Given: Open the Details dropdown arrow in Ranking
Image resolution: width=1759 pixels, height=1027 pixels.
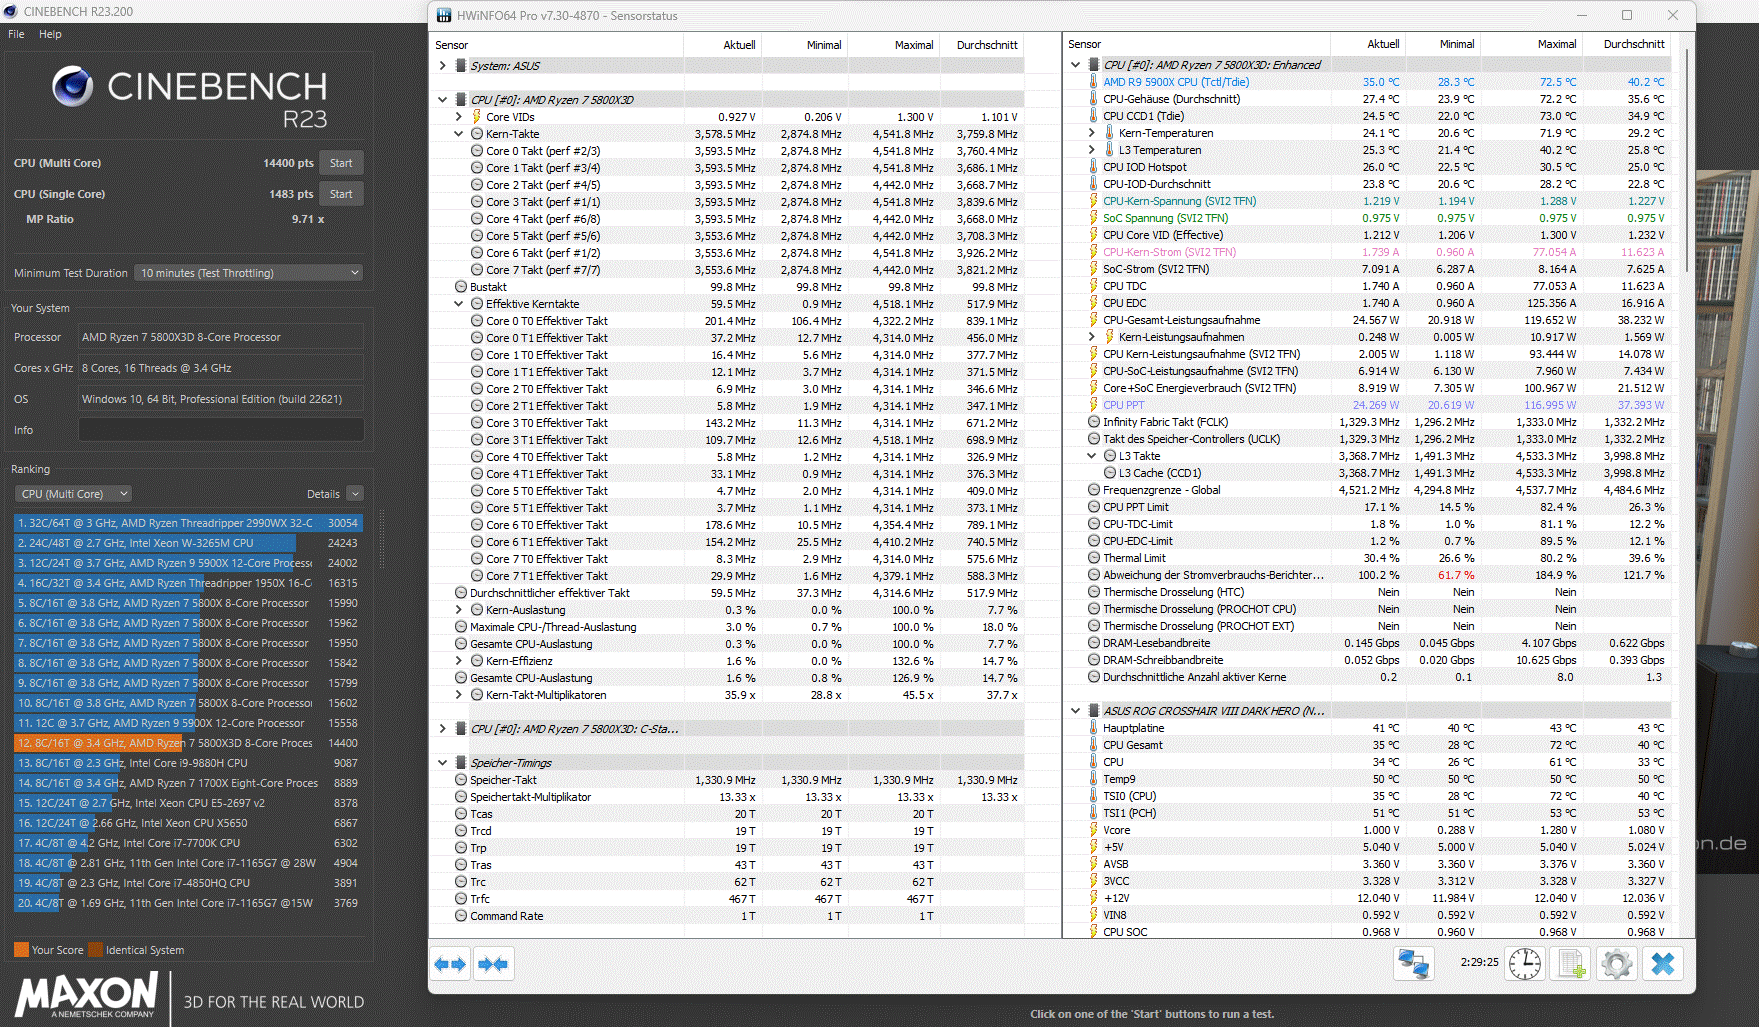Looking at the screenshot, I should [355, 494].
